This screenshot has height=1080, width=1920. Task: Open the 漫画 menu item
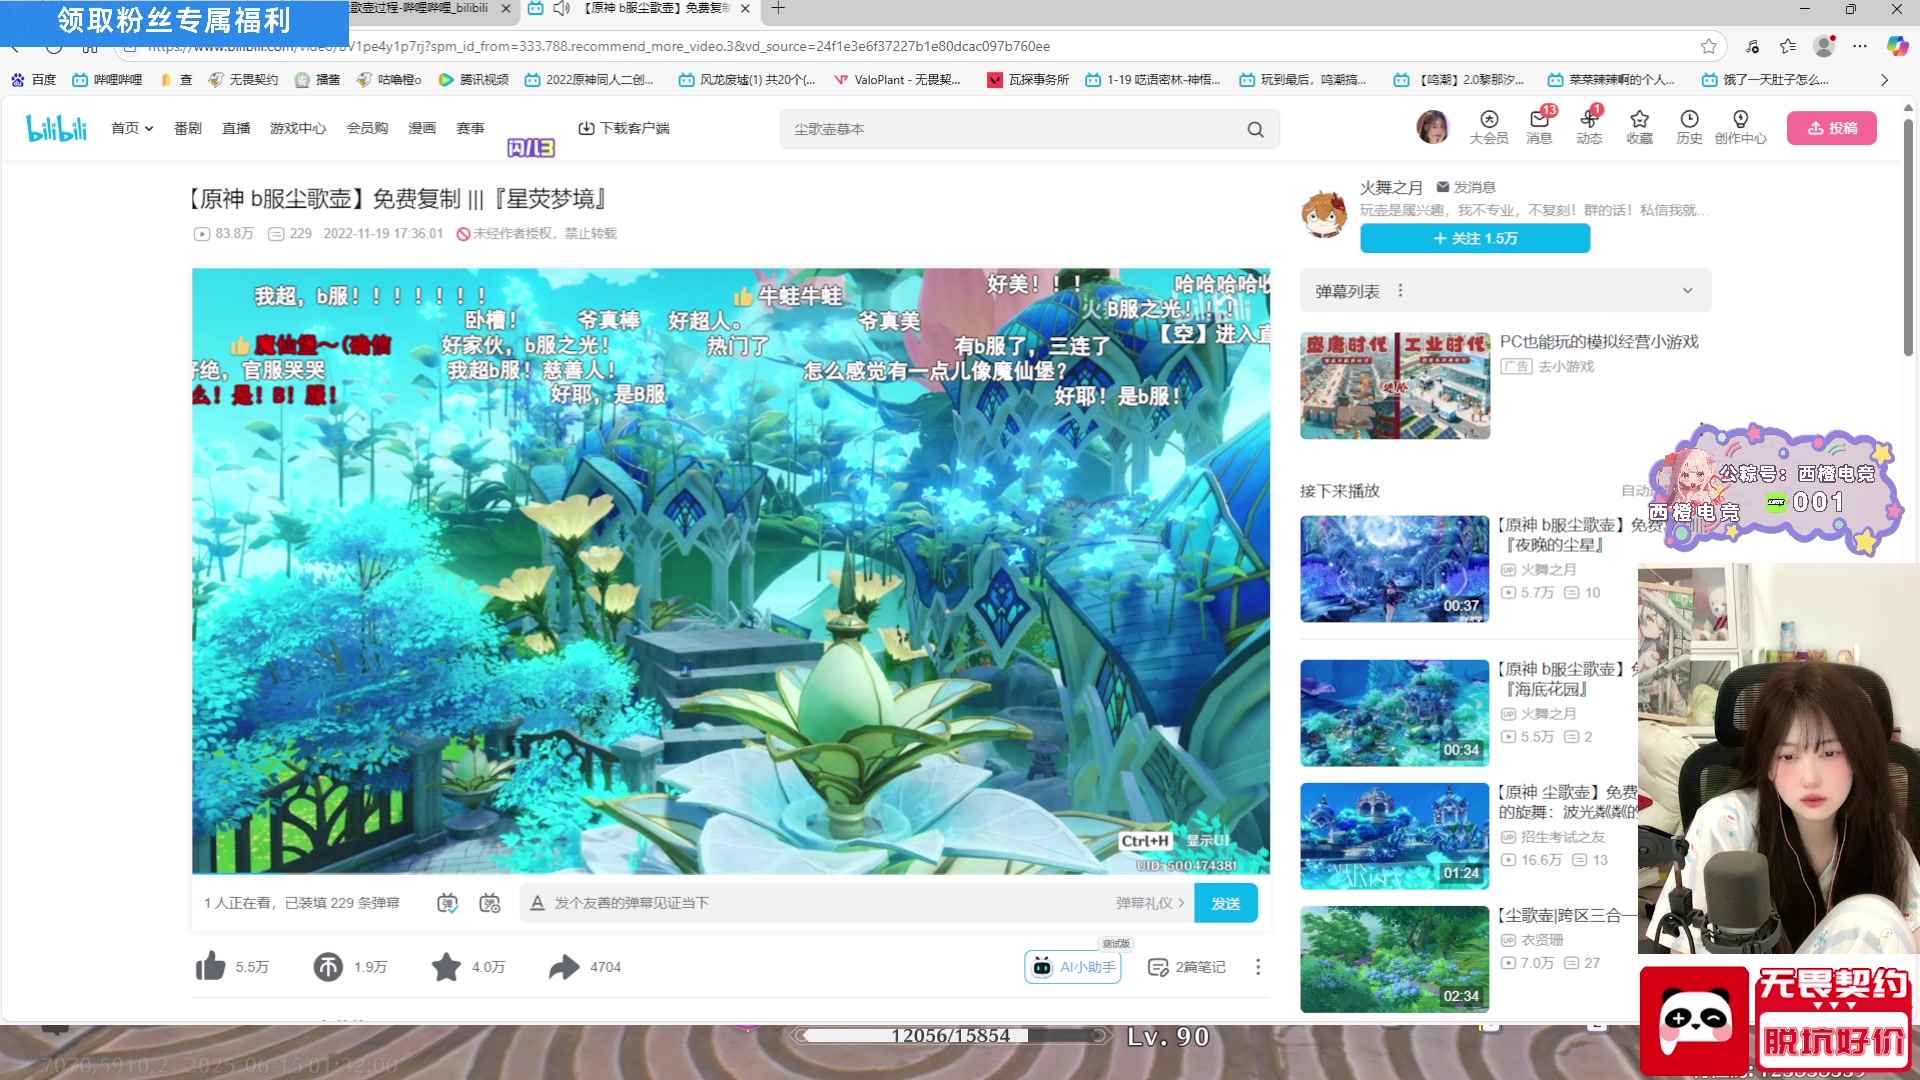(422, 128)
